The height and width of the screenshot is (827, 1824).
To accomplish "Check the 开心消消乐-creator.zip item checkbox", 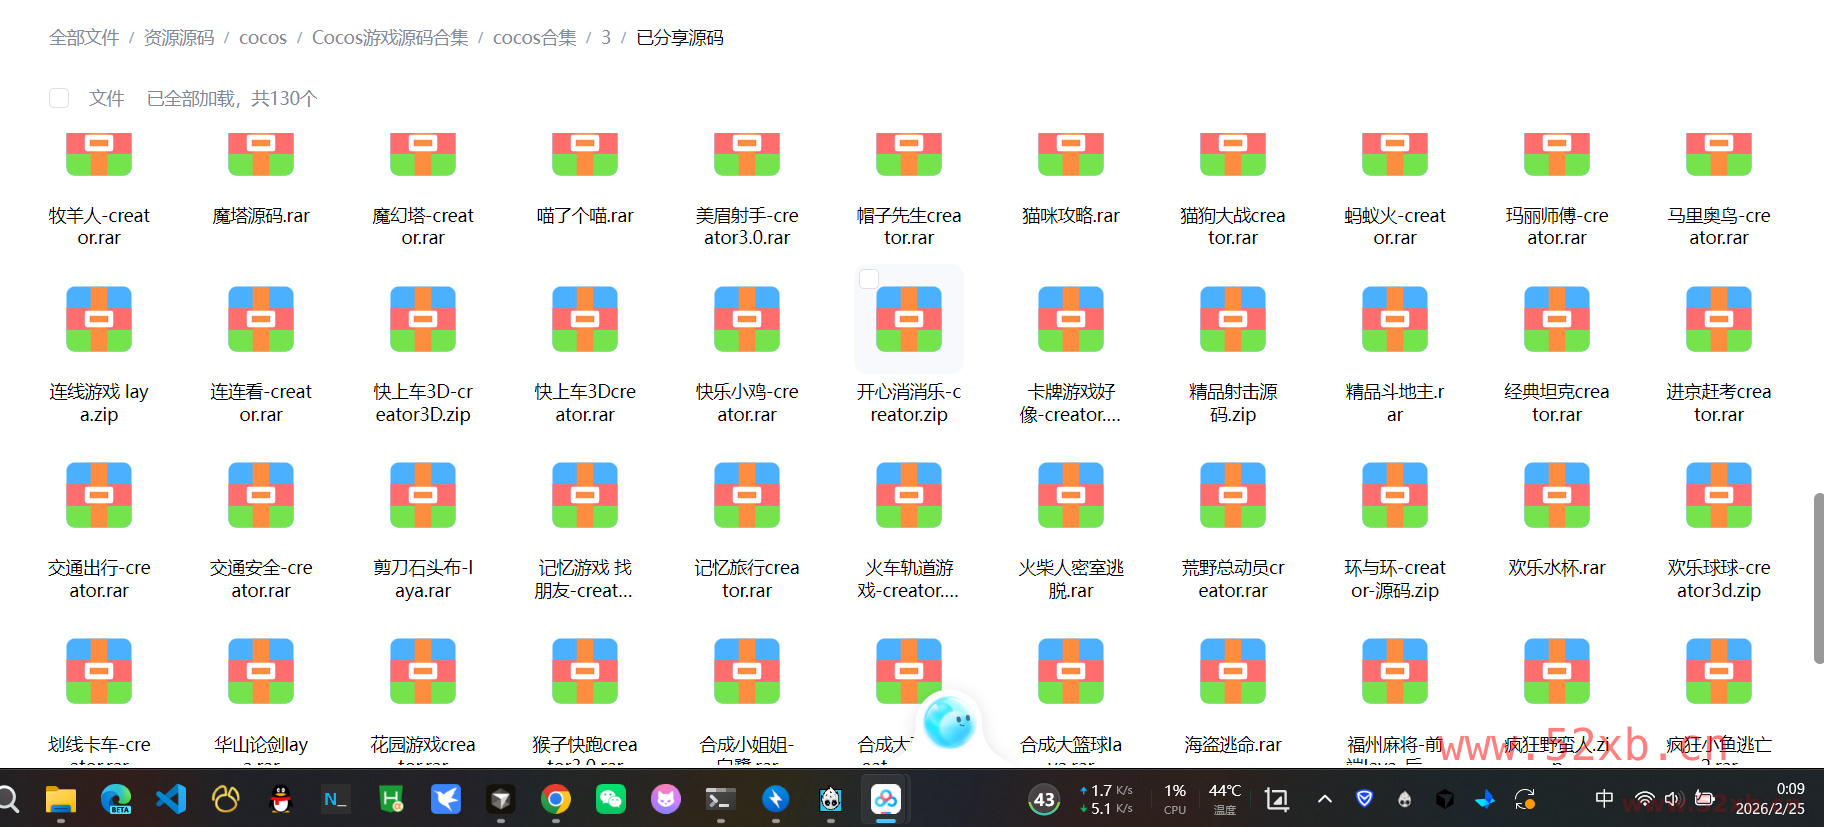I will 869,279.
